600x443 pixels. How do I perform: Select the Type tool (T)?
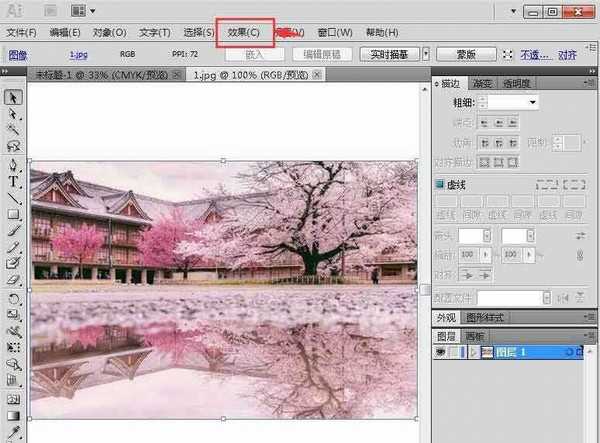tap(14, 181)
